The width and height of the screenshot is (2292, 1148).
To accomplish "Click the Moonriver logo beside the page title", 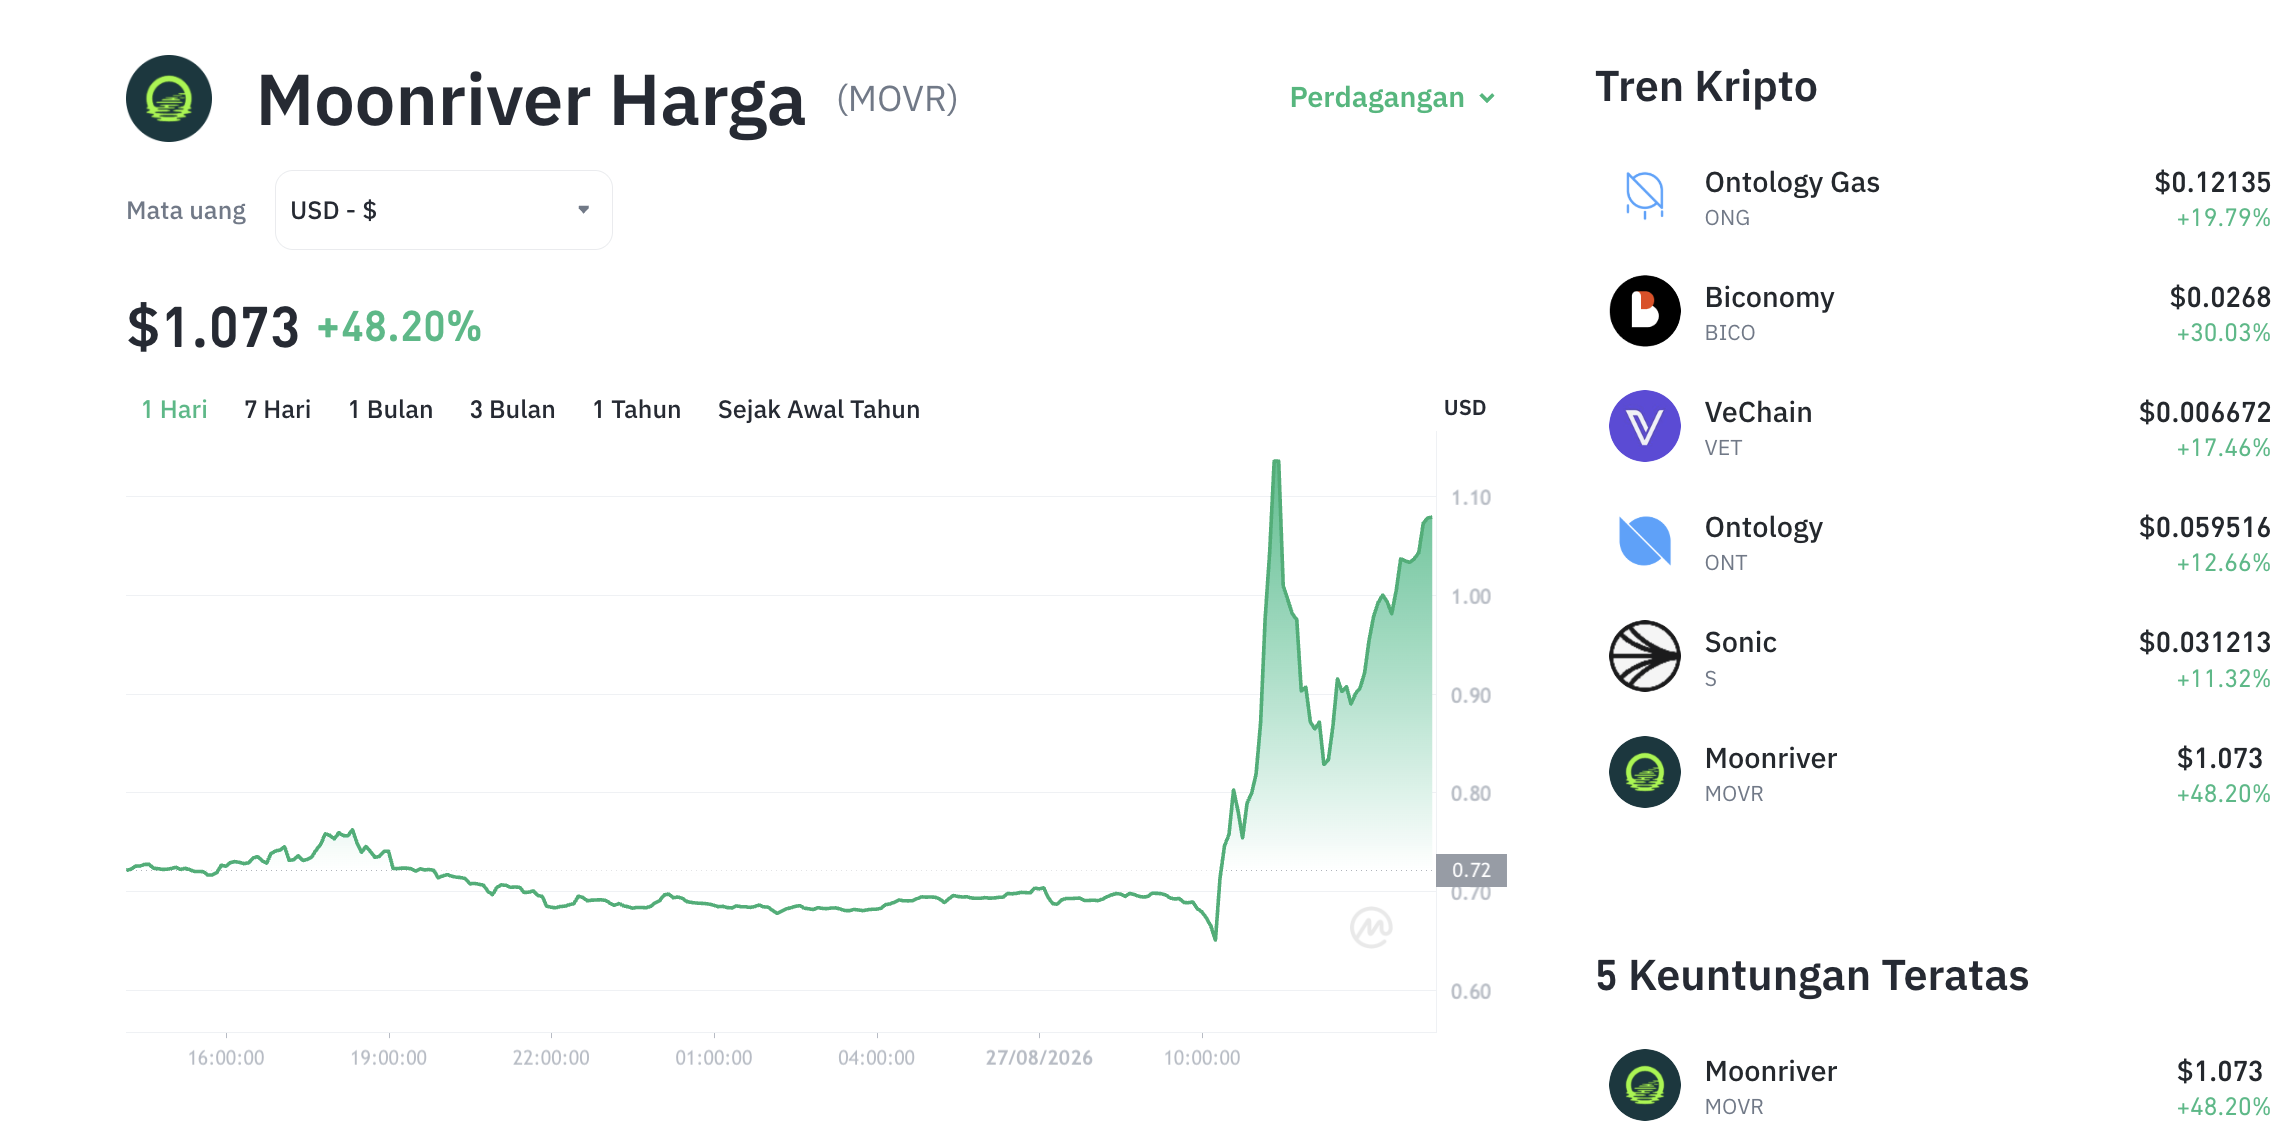I will pos(169,98).
